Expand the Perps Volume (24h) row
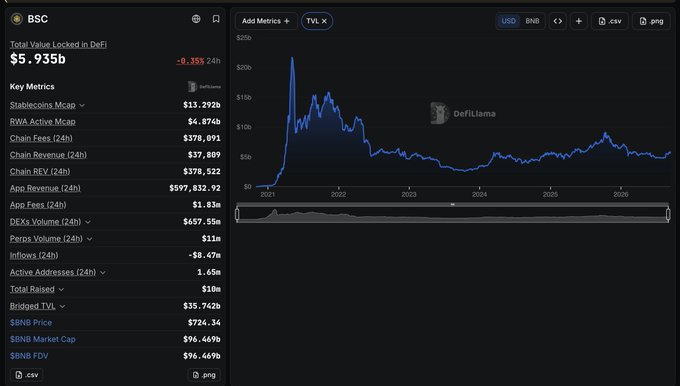The image size is (680, 386). (x=89, y=239)
